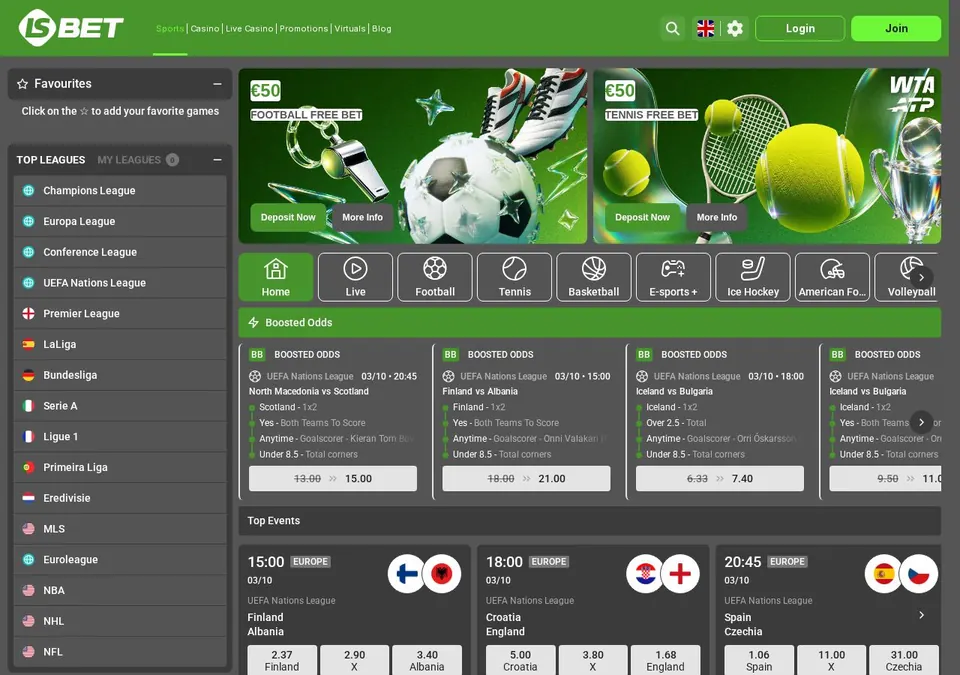Open the Sports nav item

(x=170, y=29)
